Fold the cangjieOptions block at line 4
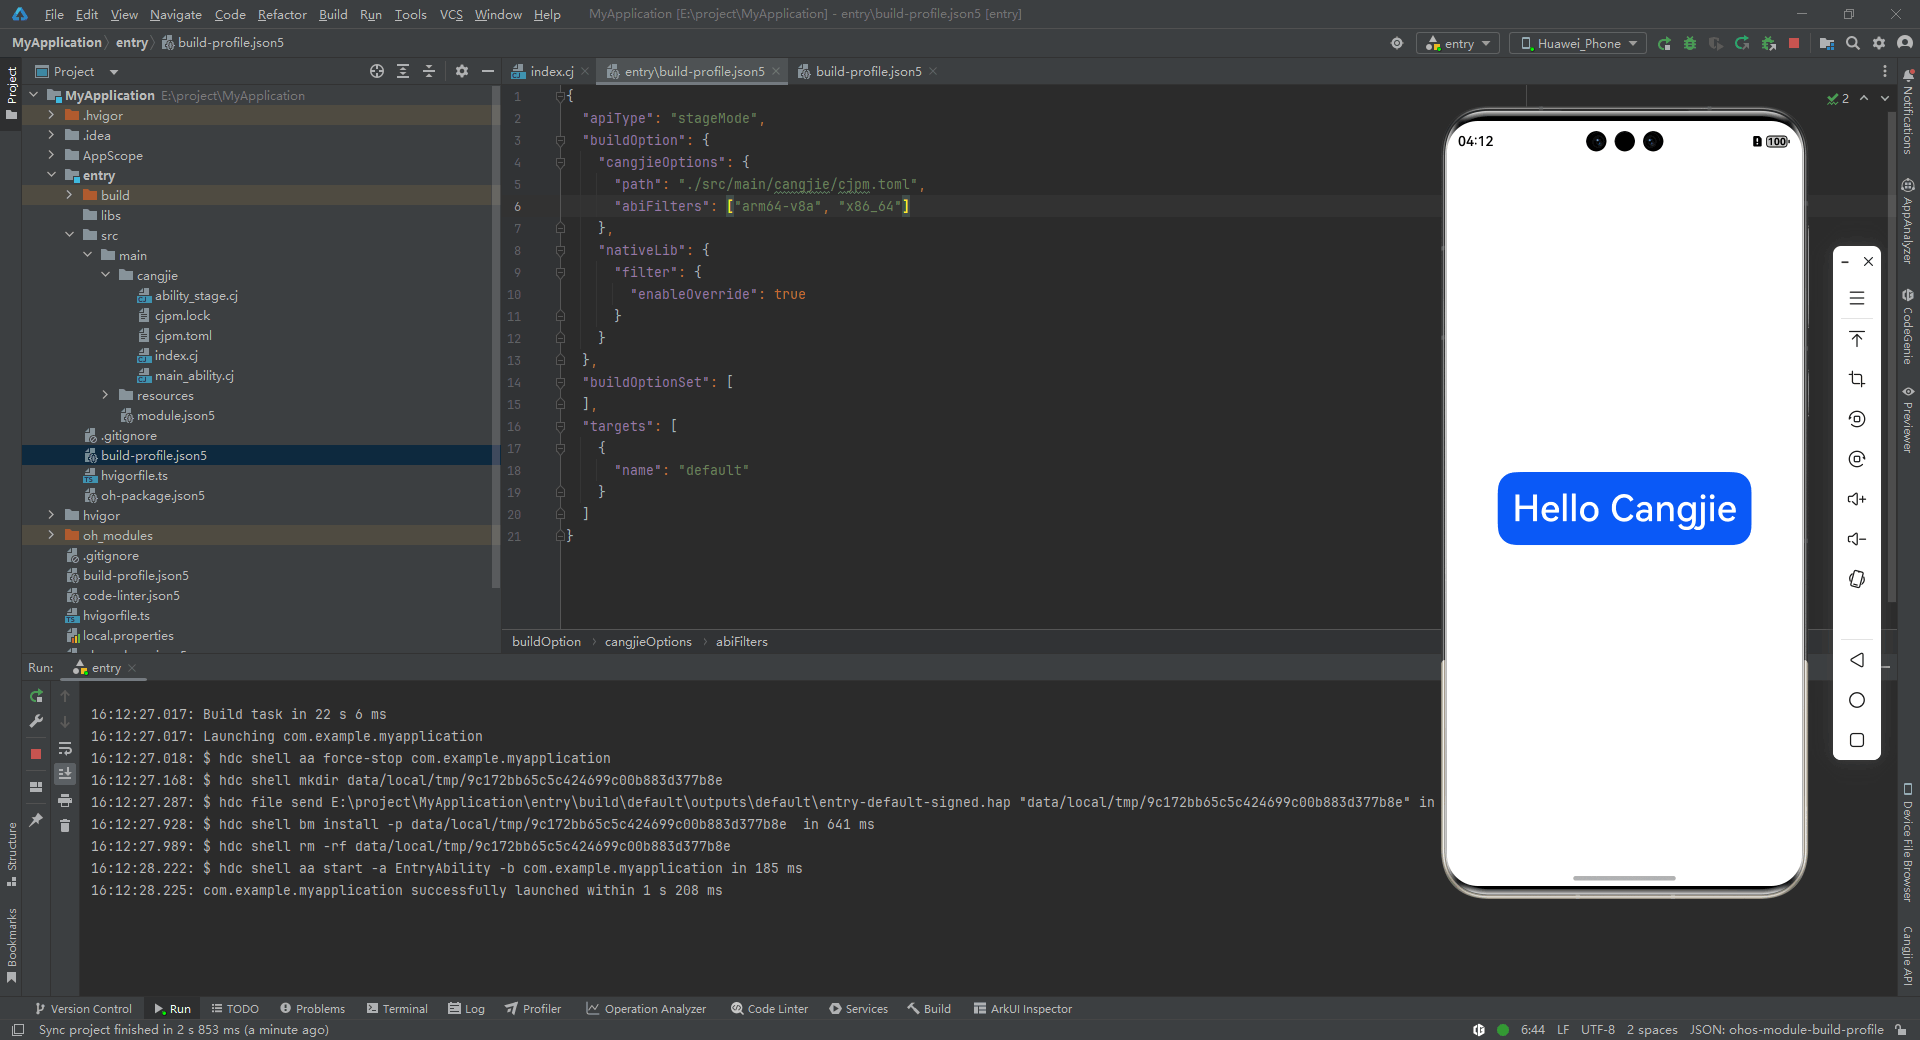Screen dimensions: 1920x1040 coord(560,162)
